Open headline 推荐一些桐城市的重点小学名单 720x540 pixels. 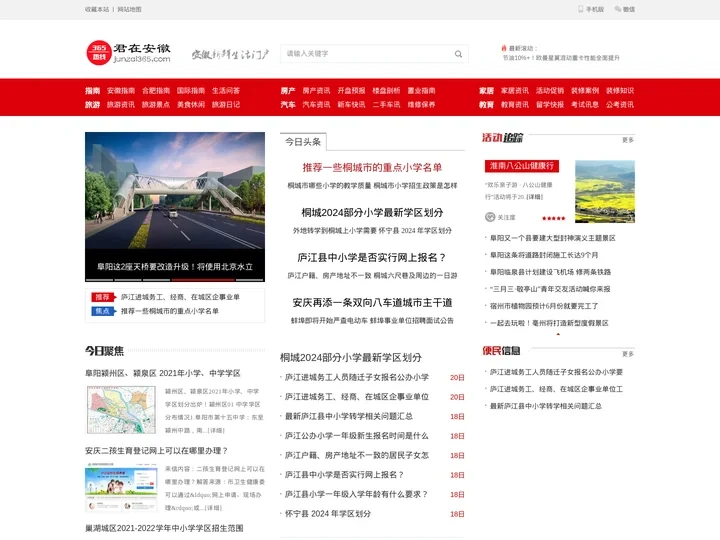coord(372,168)
